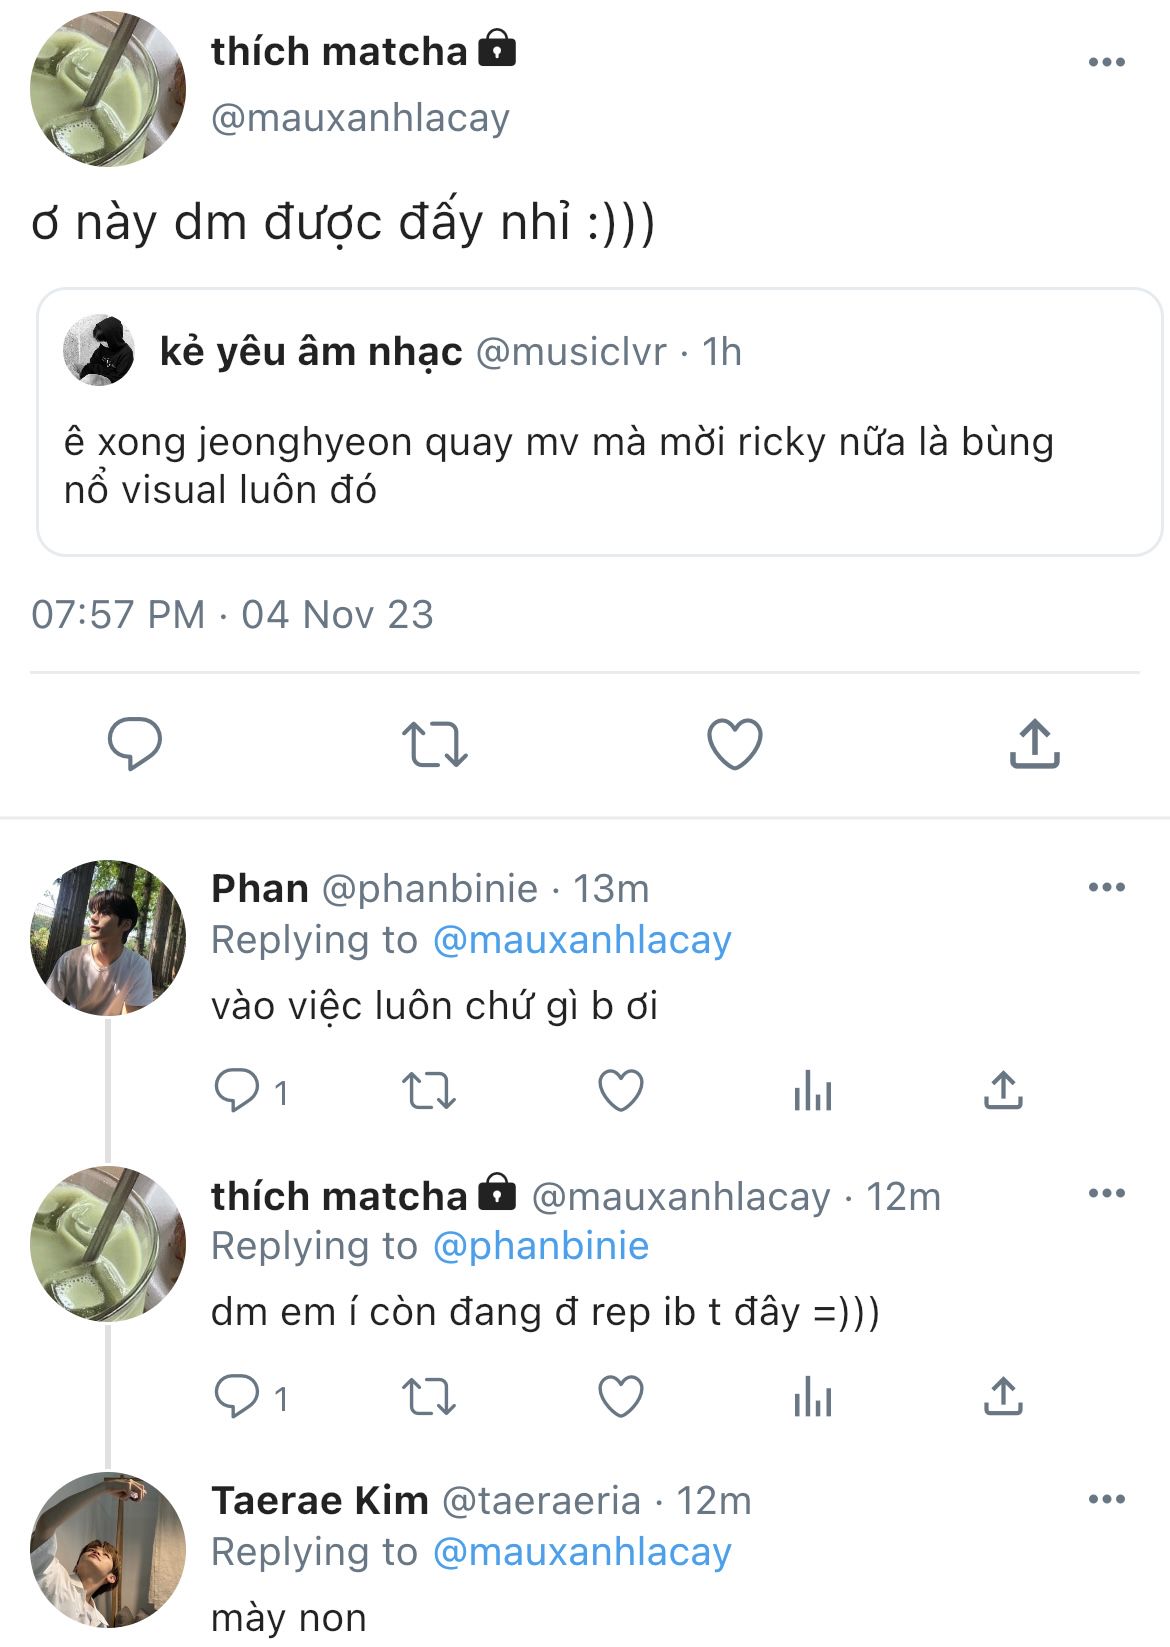
Task: Open more options on Phan's reply
Action: pyautogui.click(x=1106, y=887)
